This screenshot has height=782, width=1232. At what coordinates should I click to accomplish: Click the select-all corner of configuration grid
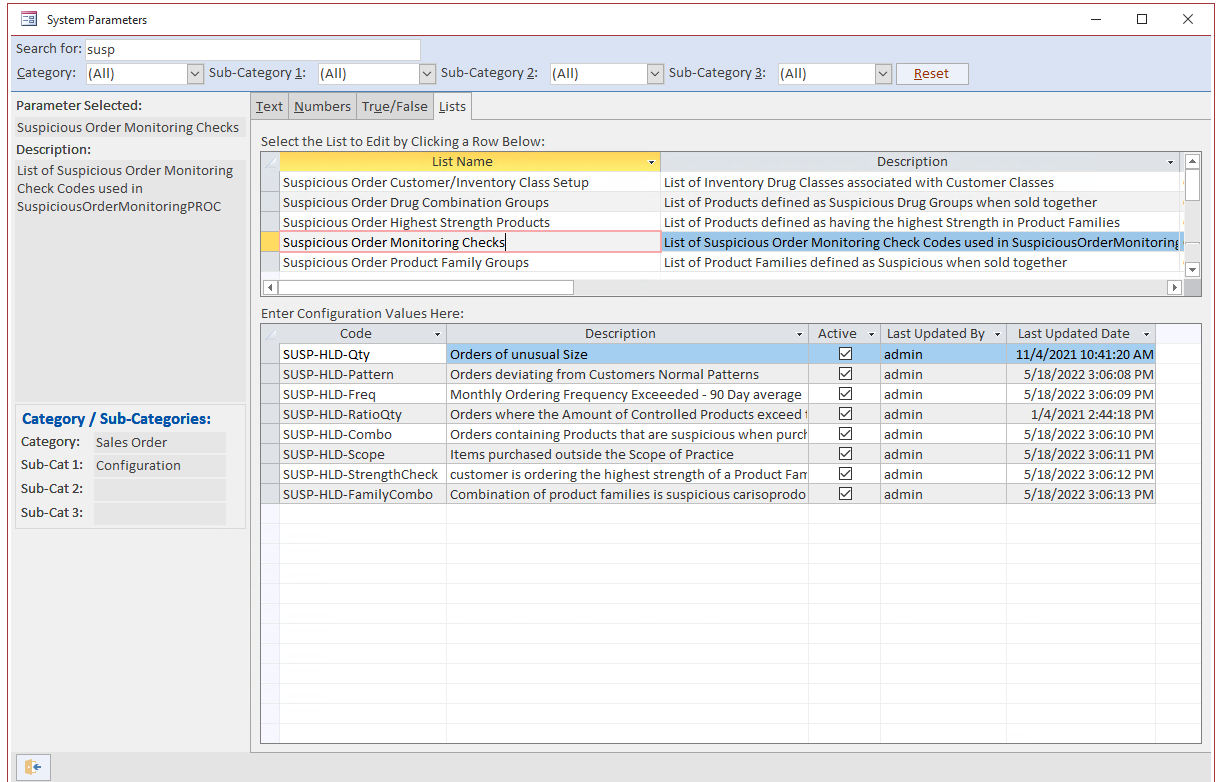point(270,334)
